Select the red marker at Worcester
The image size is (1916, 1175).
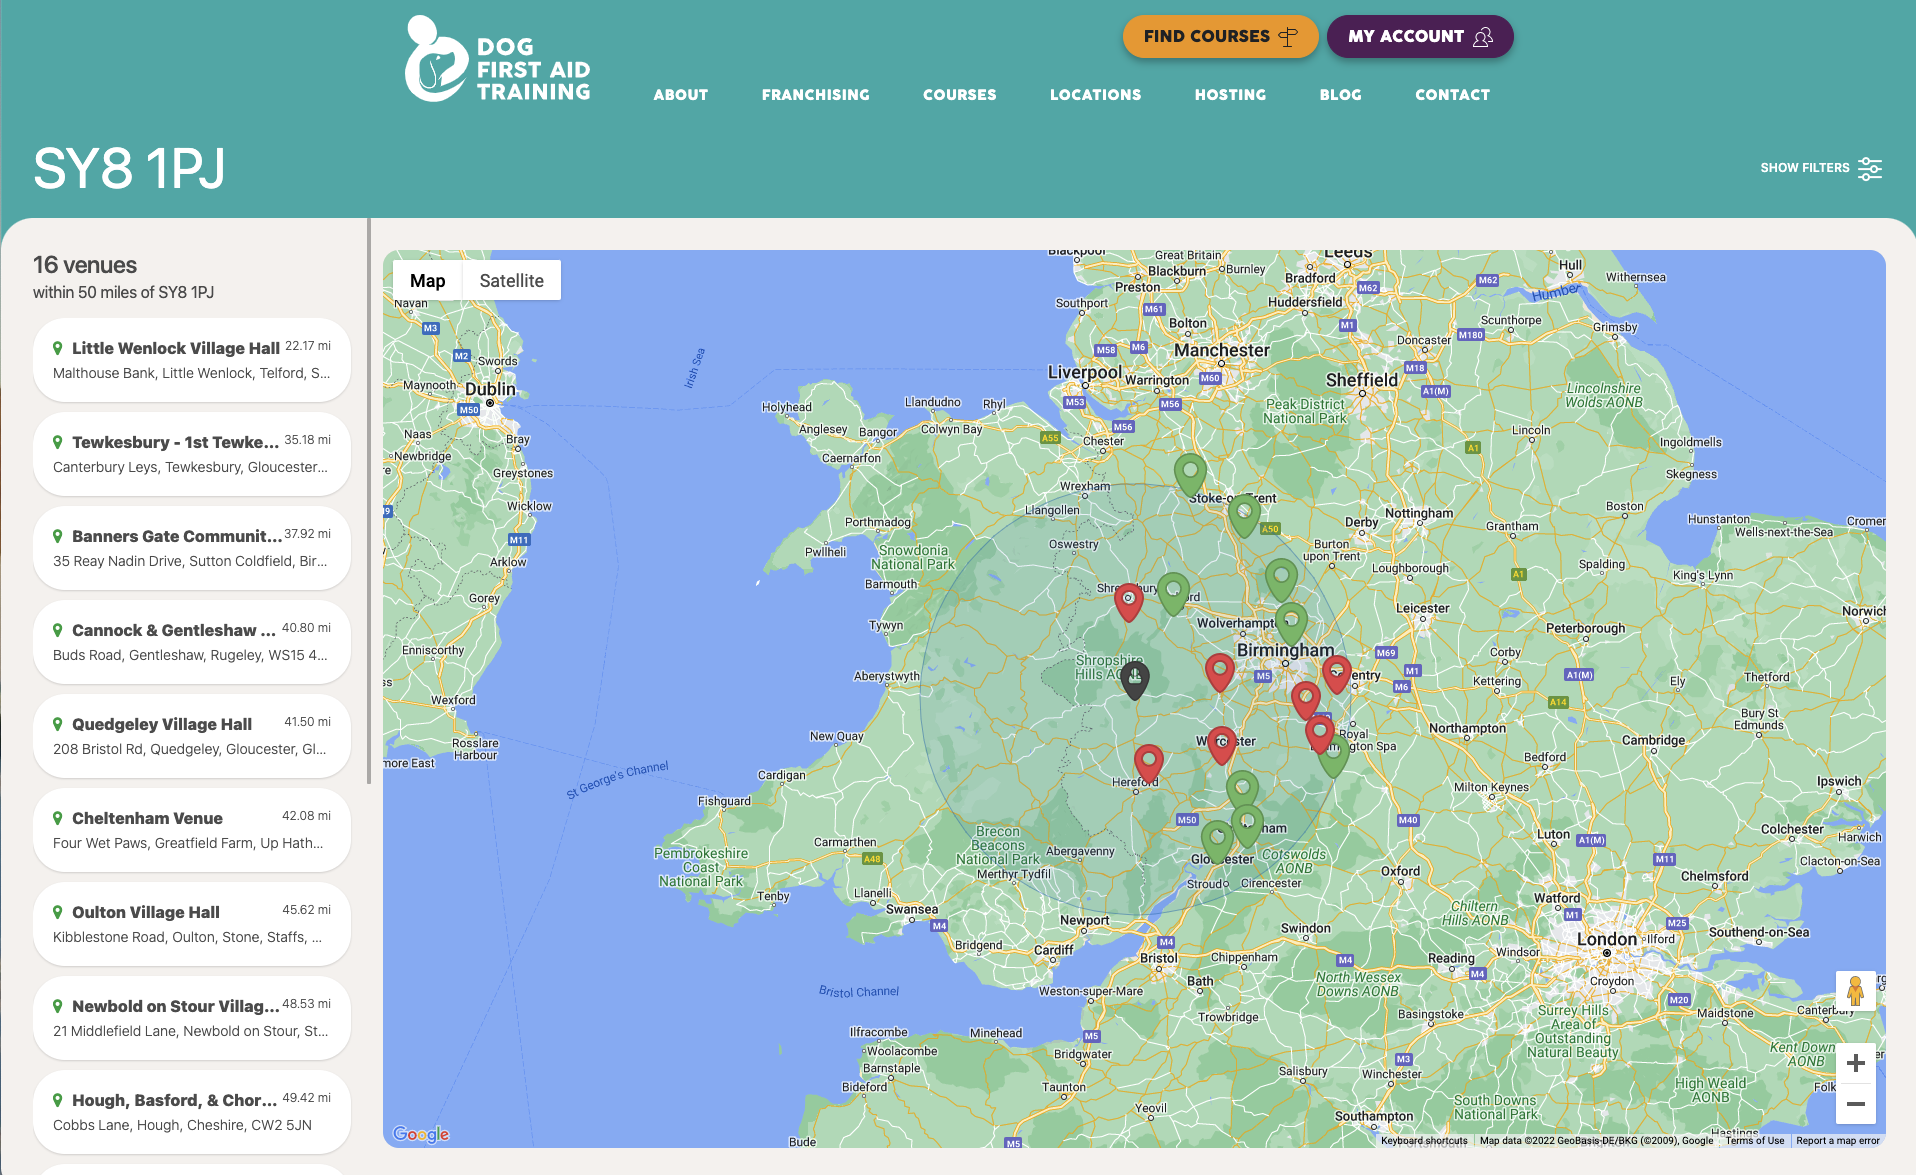(x=1221, y=745)
